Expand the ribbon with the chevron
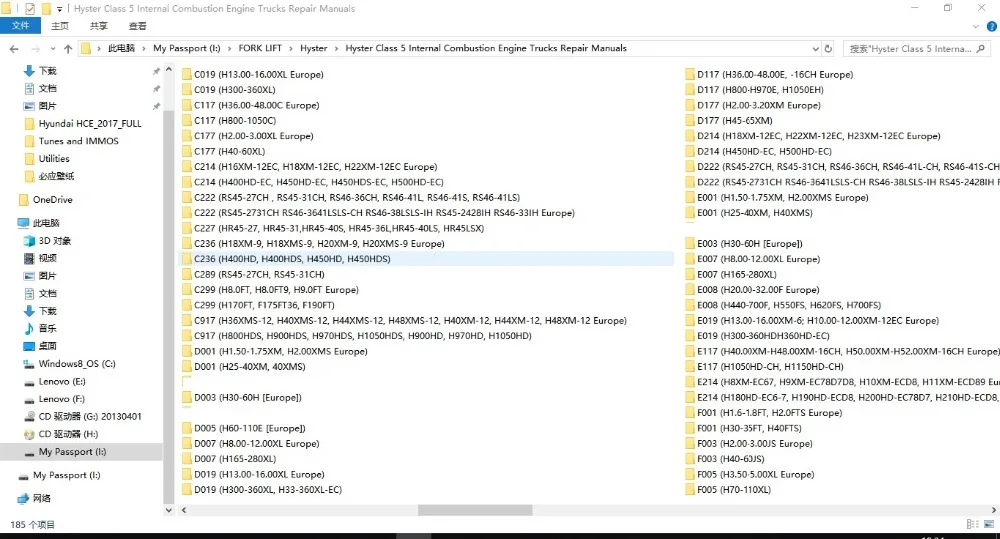 point(975,26)
